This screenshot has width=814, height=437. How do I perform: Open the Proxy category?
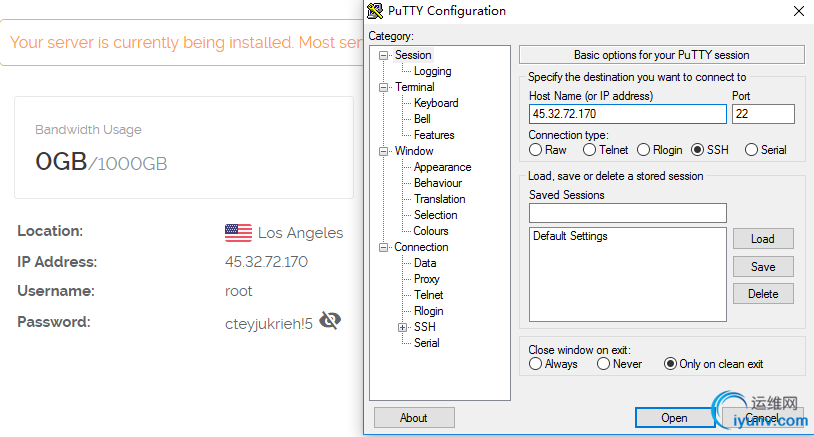pos(427,279)
